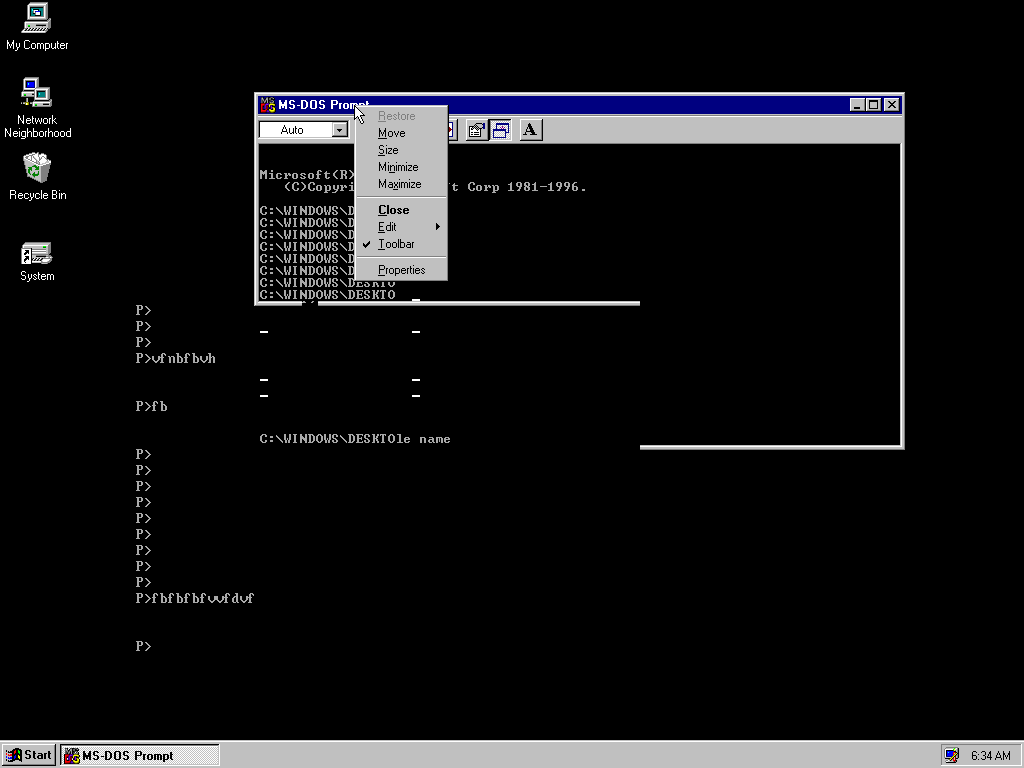Select Properties from the system menu
This screenshot has height=768, width=1024.
click(x=399, y=269)
